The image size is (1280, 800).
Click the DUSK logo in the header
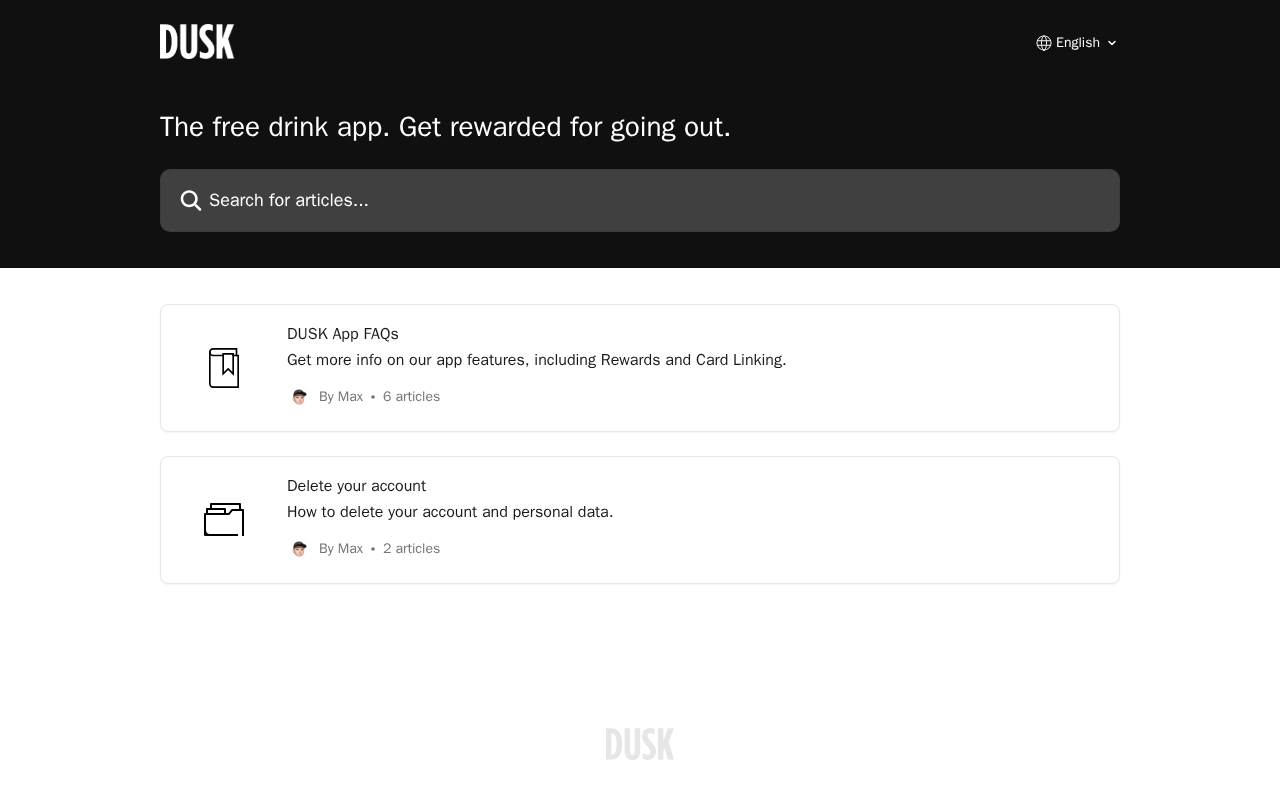tap(197, 42)
